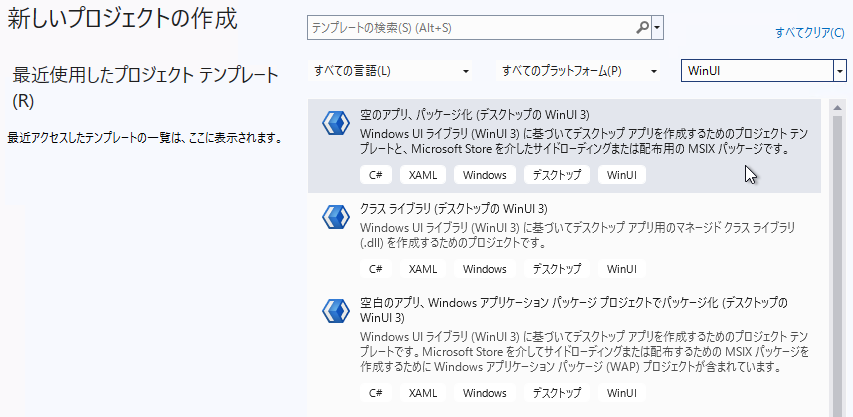Select the クラス ライブラリ template icon
This screenshot has width=853, height=417.
pyautogui.click(x=336, y=217)
